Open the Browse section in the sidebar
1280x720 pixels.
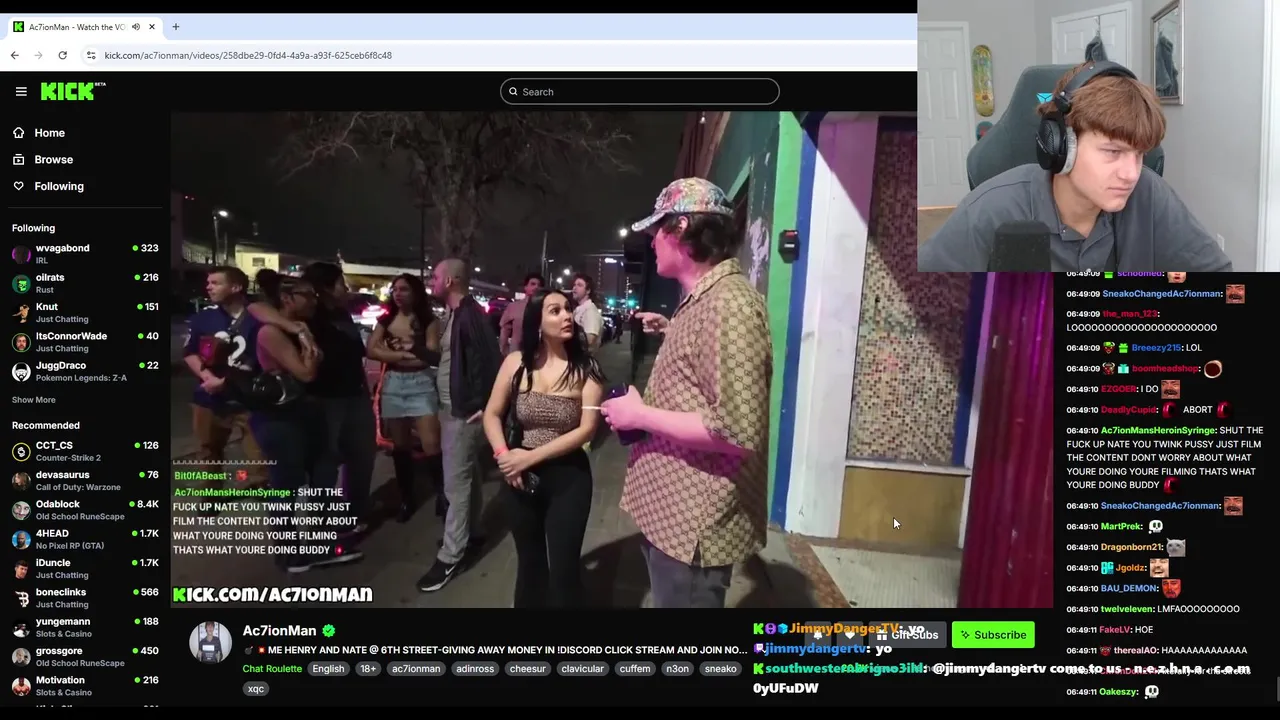coord(53,160)
